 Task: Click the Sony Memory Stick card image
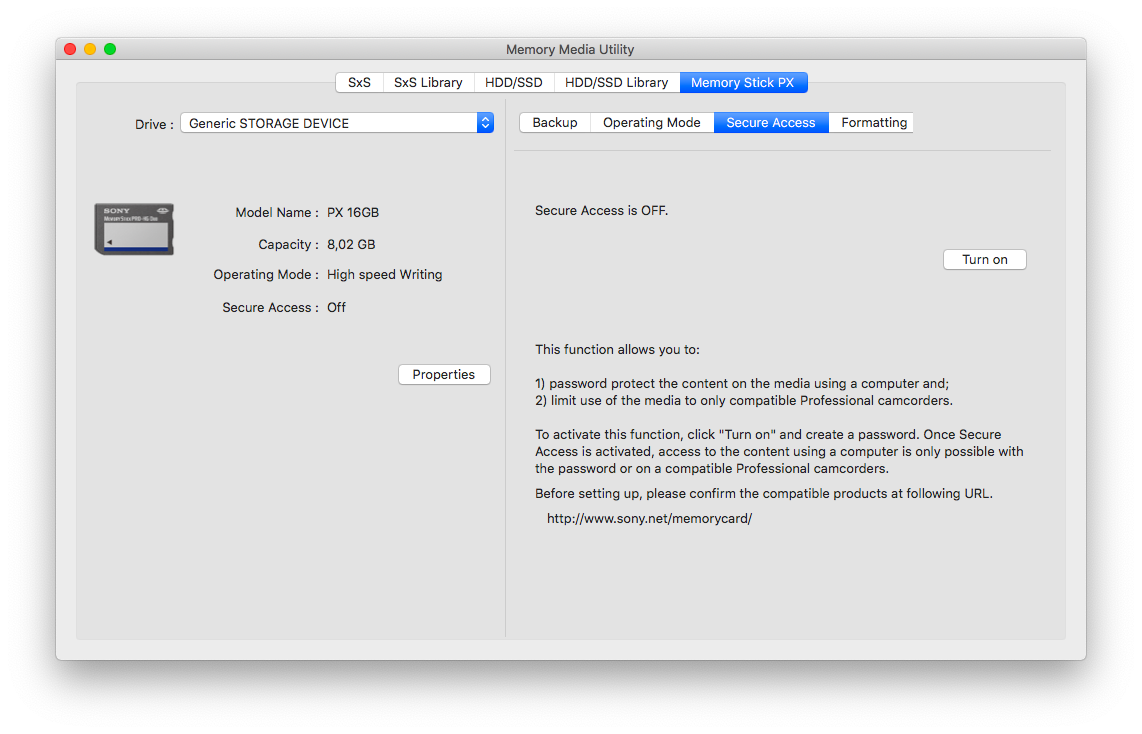134,229
